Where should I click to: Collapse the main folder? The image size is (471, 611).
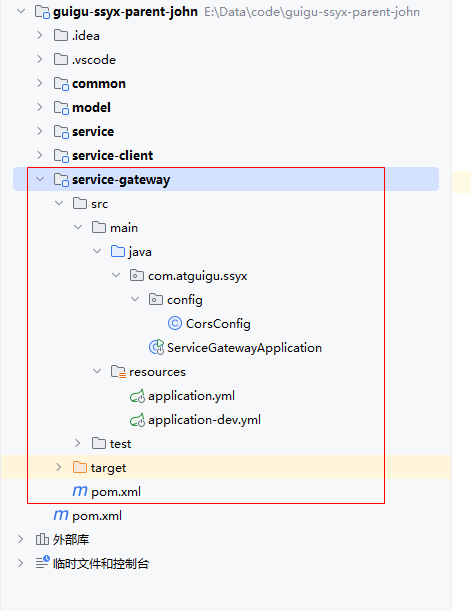pos(78,227)
